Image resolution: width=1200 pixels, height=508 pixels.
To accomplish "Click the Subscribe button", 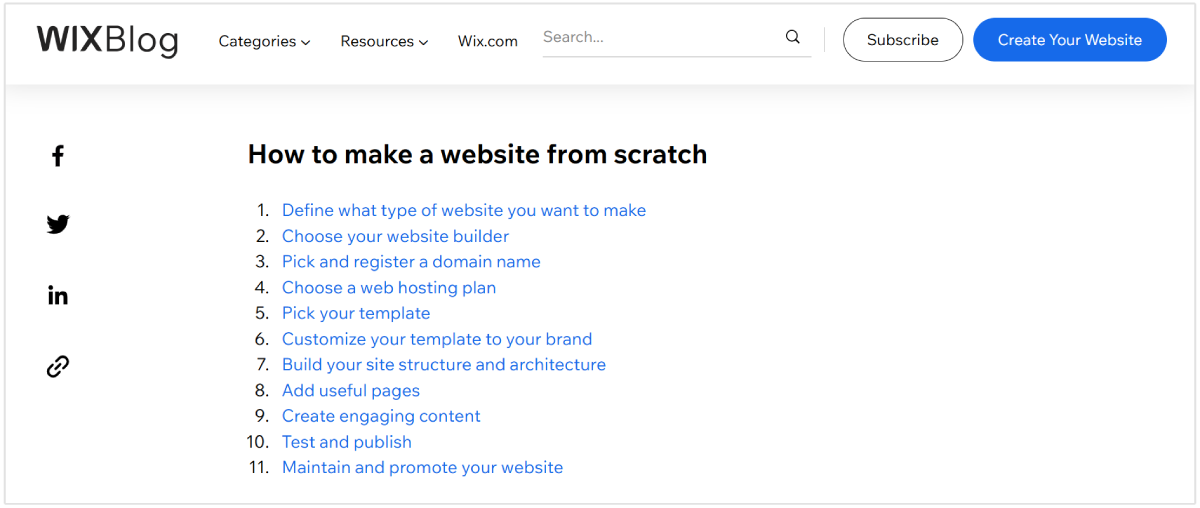I will (x=903, y=40).
